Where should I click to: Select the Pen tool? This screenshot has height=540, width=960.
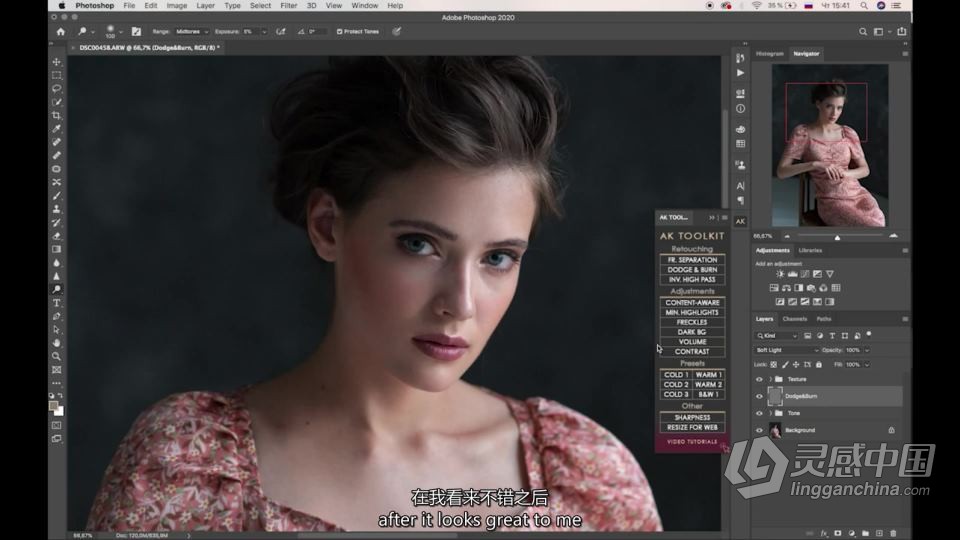pos(56,317)
